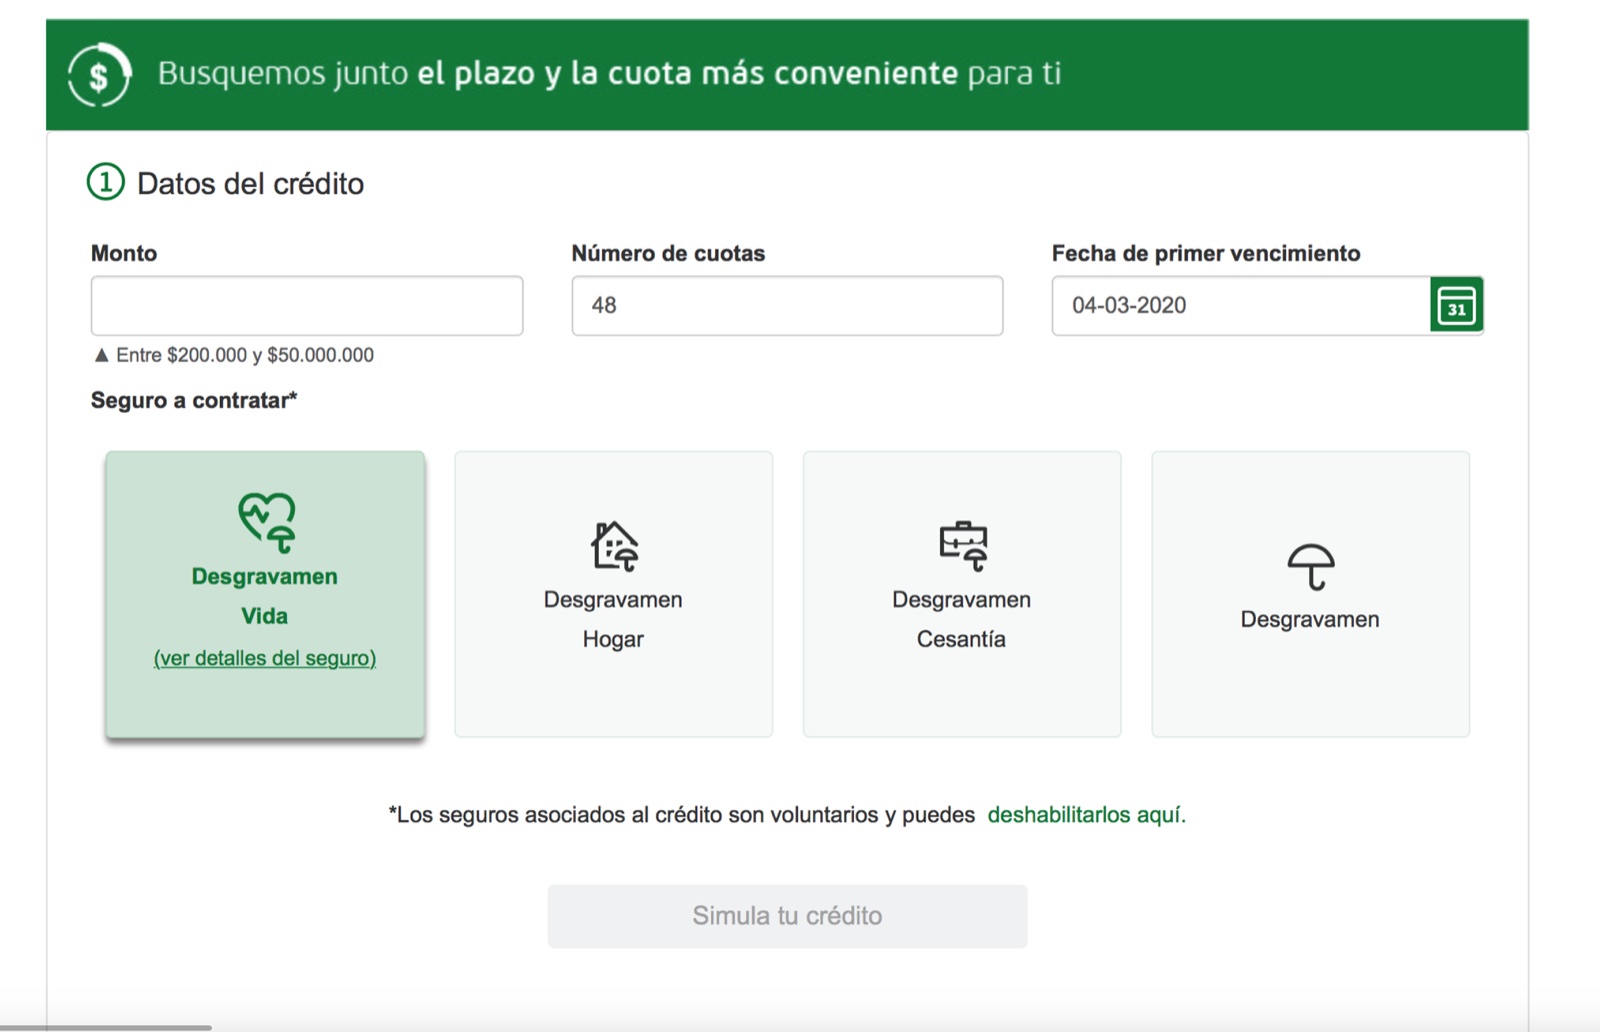Click the dollar circle icon in header
Image resolution: width=1600 pixels, height=1032 pixels.
click(x=99, y=75)
